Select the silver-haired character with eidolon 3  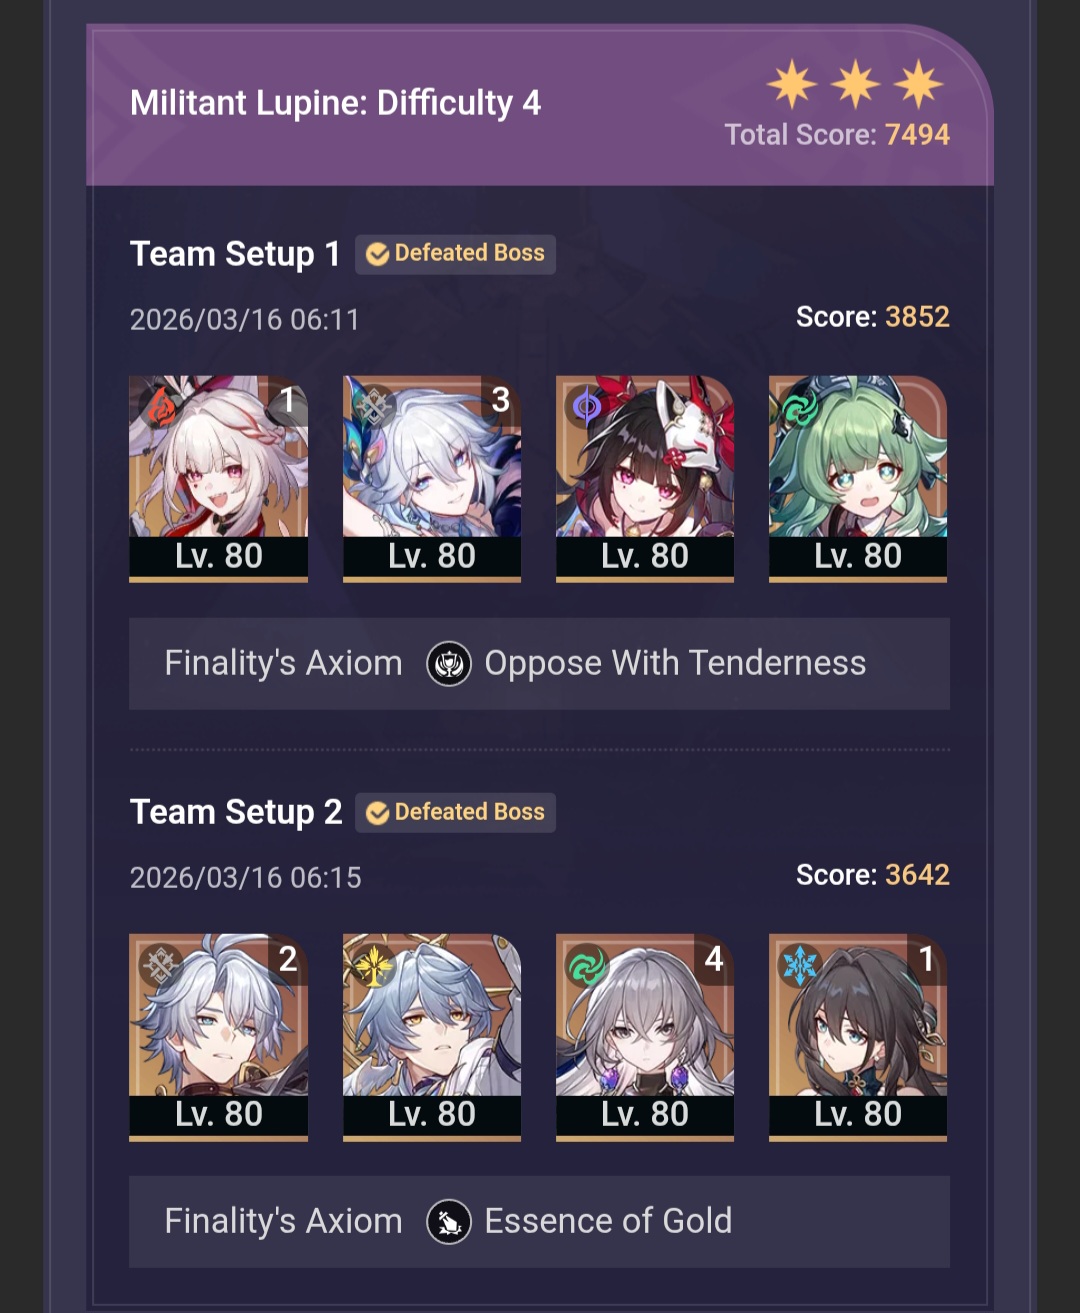click(432, 478)
